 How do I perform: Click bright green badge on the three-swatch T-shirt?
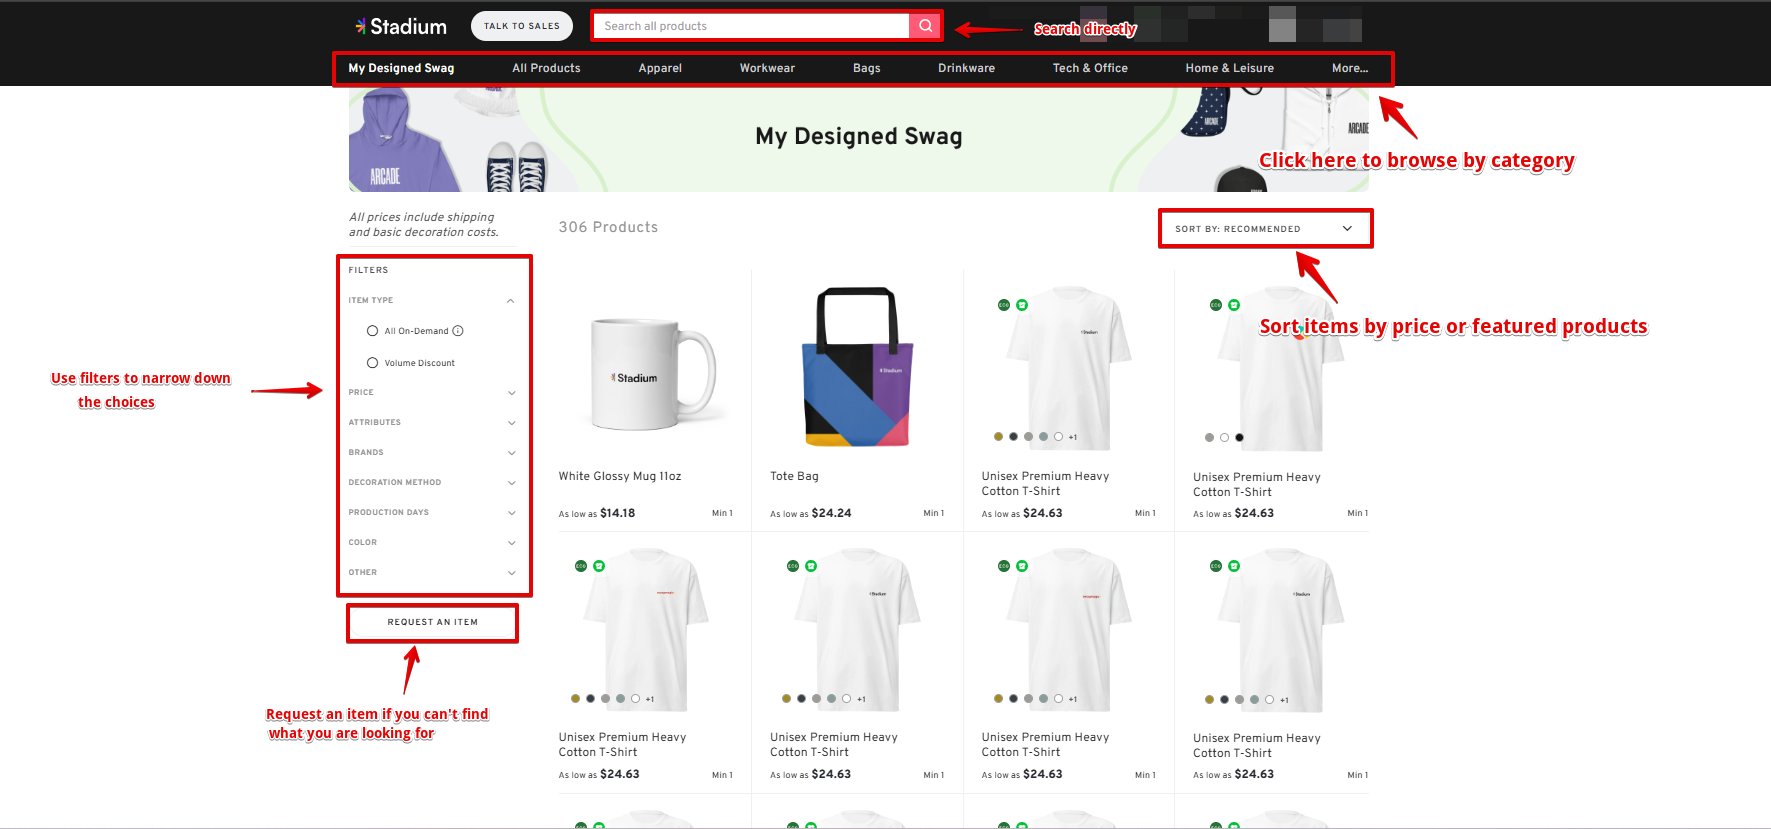(1234, 305)
